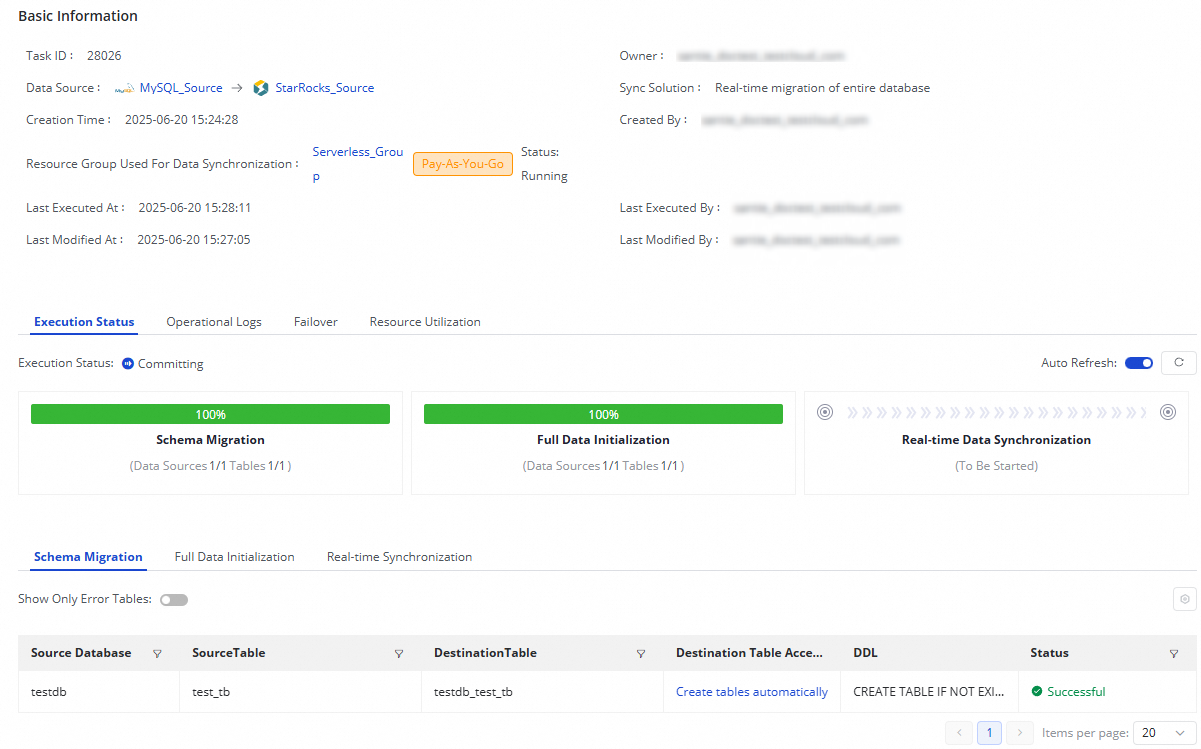
Task: Go to next page arrow
Action: tap(1019, 733)
